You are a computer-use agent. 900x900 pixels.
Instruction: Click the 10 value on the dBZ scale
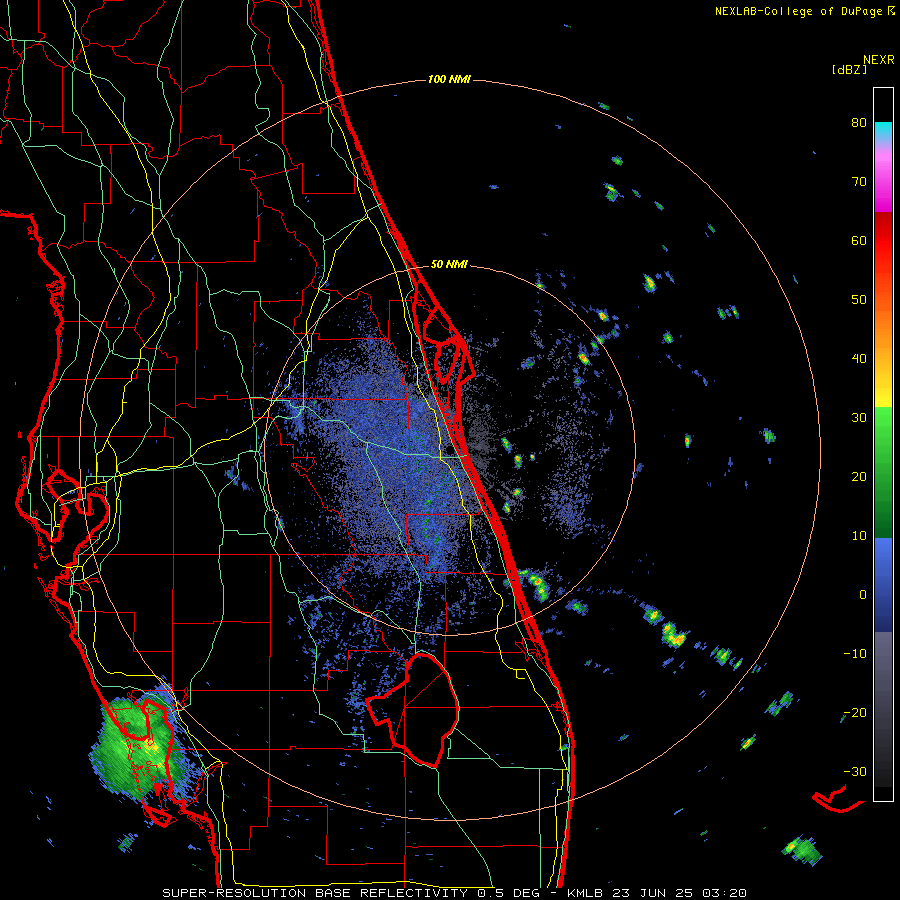(x=859, y=536)
